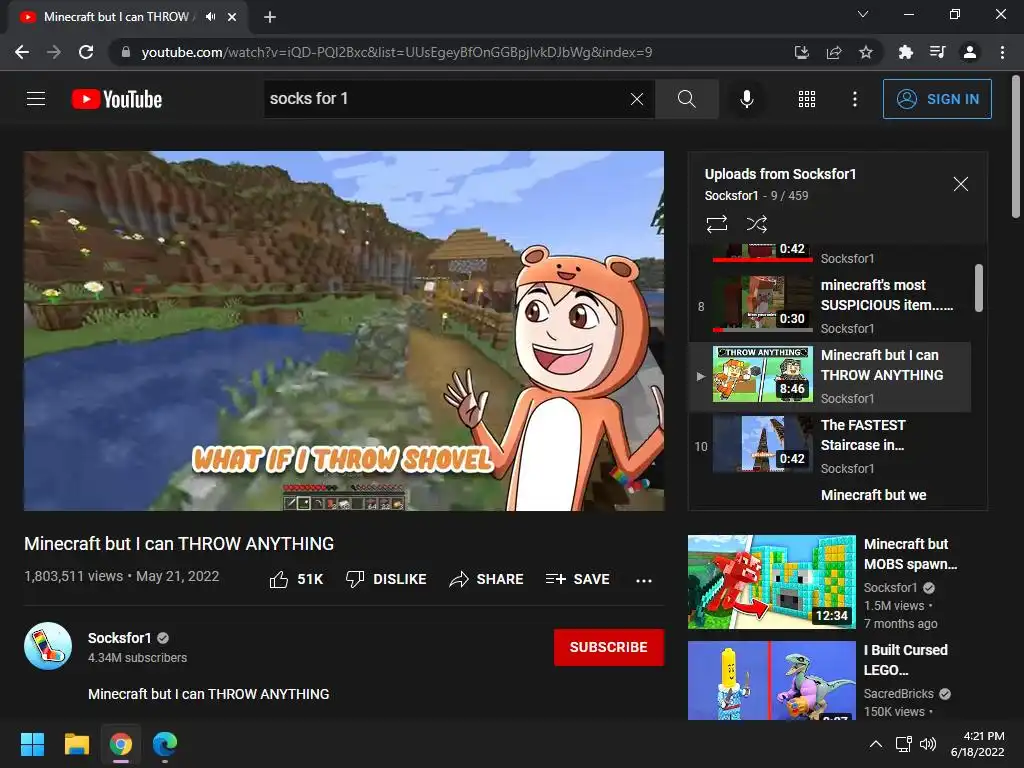Open Windows Start menu
Image resolution: width=1024 pixels, height=768 pixels.
pos(32,744)
